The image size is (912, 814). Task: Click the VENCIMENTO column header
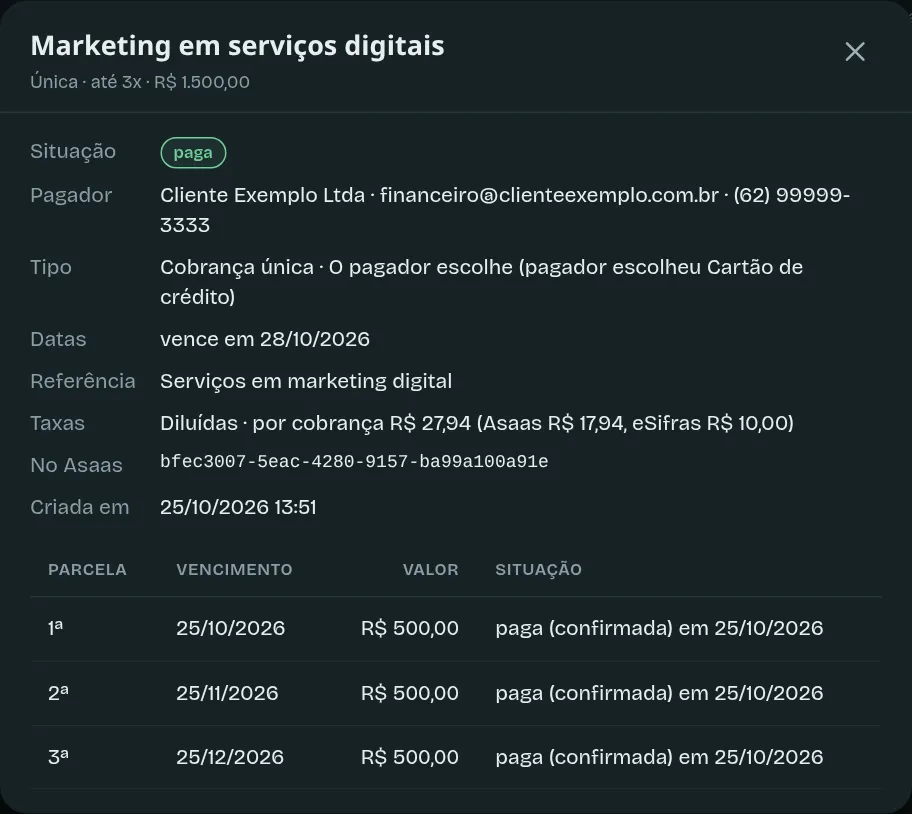(x=234, y=569)
